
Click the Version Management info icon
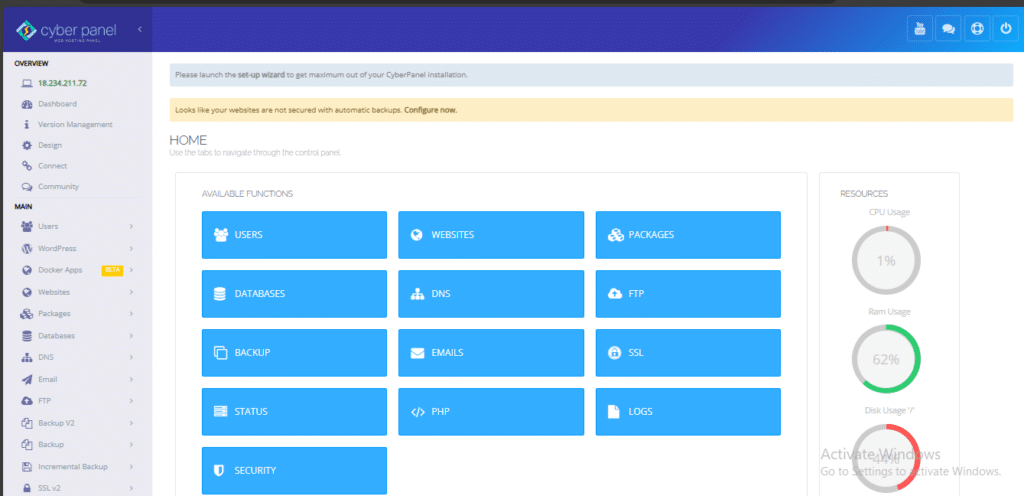point(27,125)
